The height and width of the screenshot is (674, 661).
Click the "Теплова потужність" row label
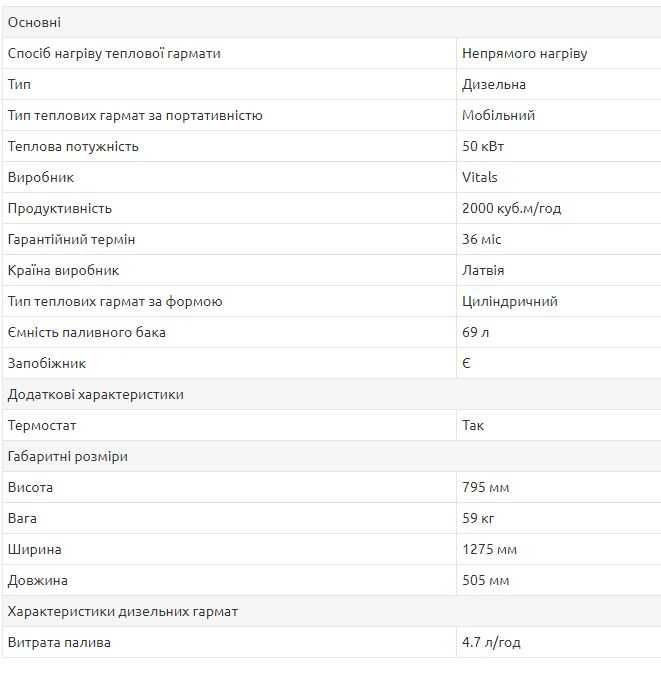[73, 146]
